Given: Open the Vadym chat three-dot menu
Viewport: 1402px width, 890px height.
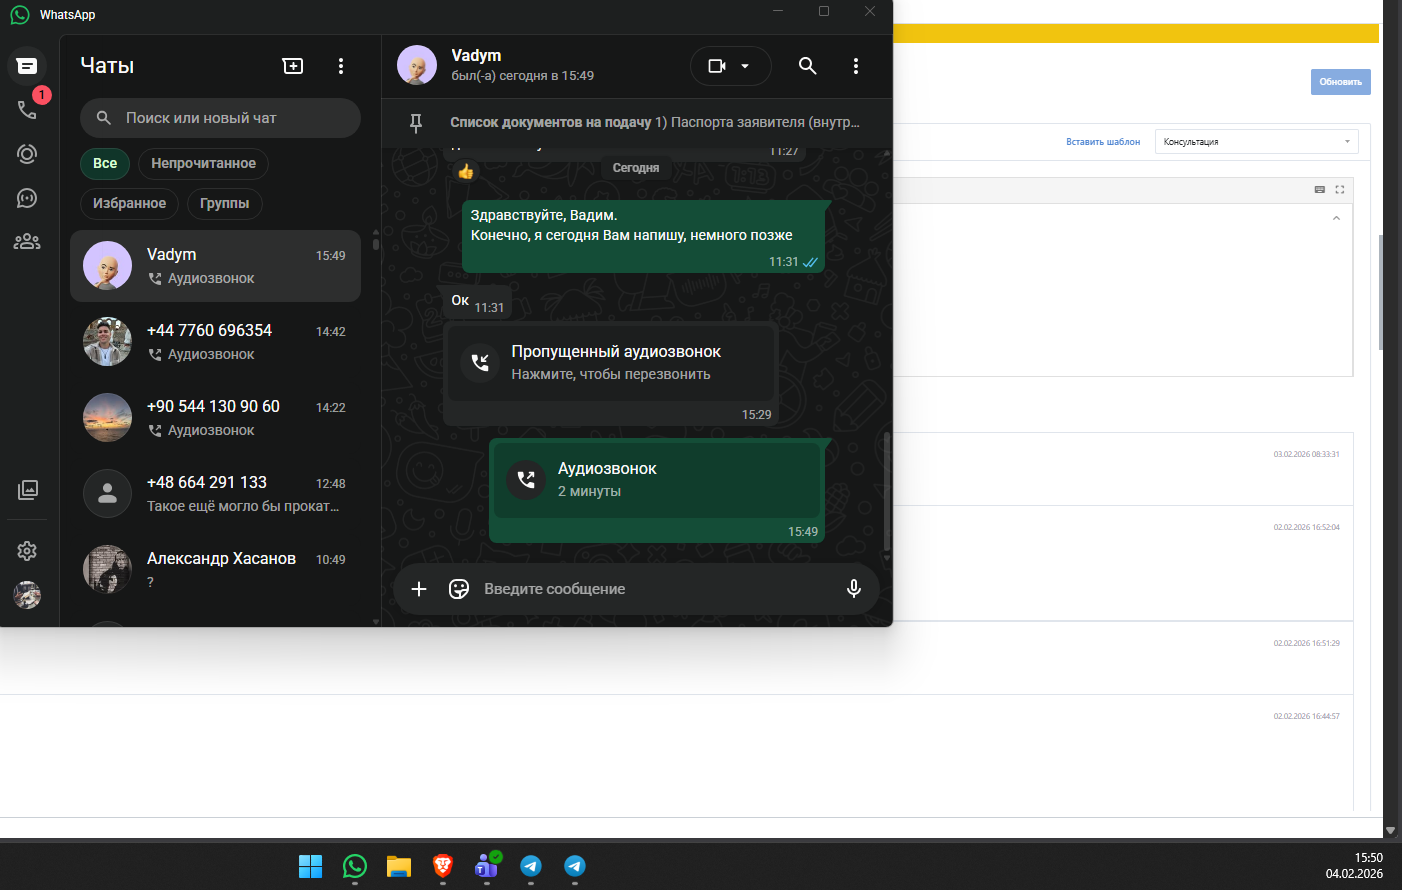Looking at the screenshot, I should (x=856, y=66).
